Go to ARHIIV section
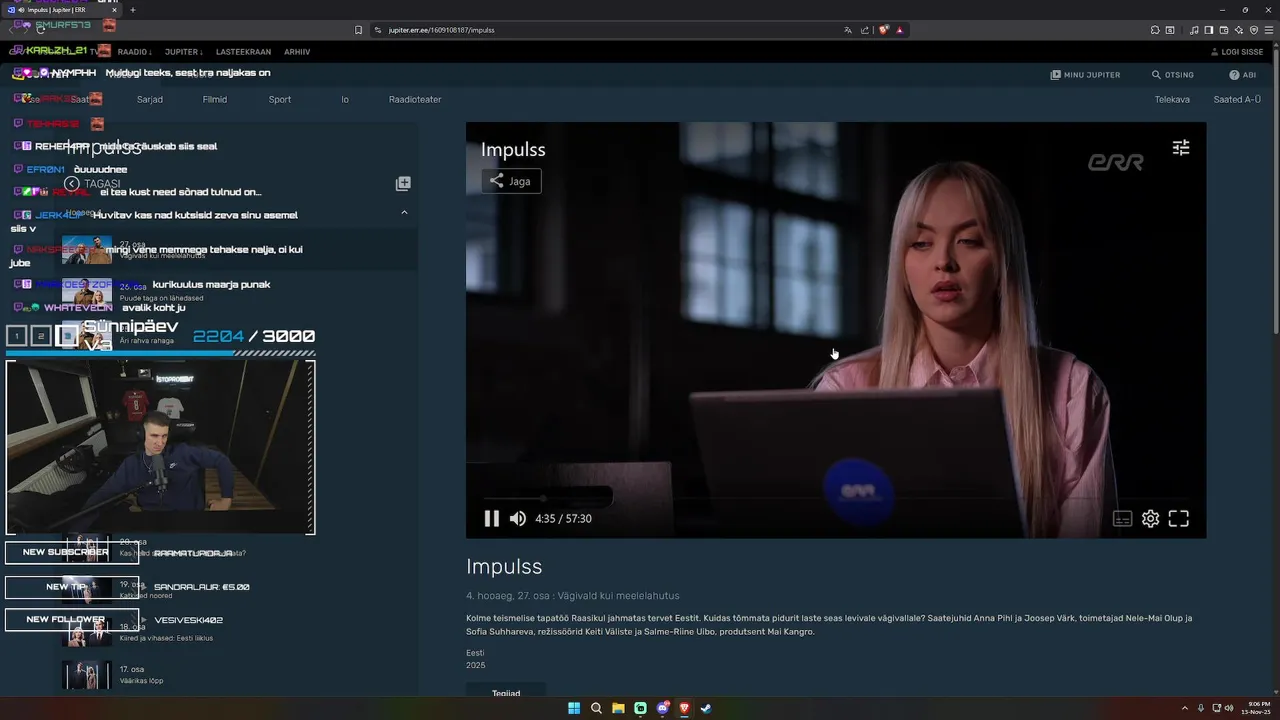This screenshot has width=1280, height=720. (x=297, y=52)
